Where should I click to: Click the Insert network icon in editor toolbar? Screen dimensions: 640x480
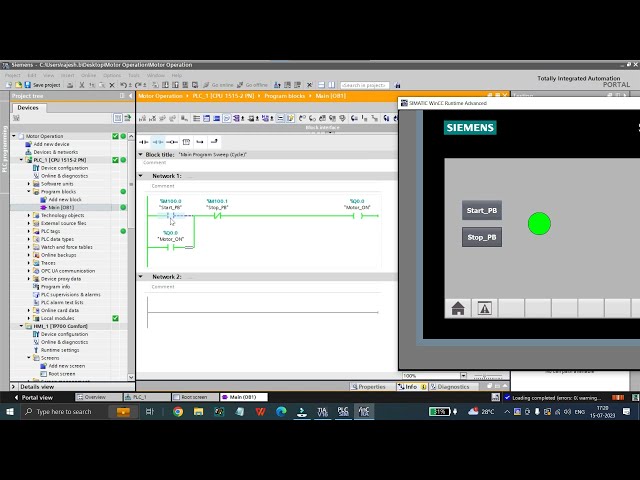(x=142, y=118)
